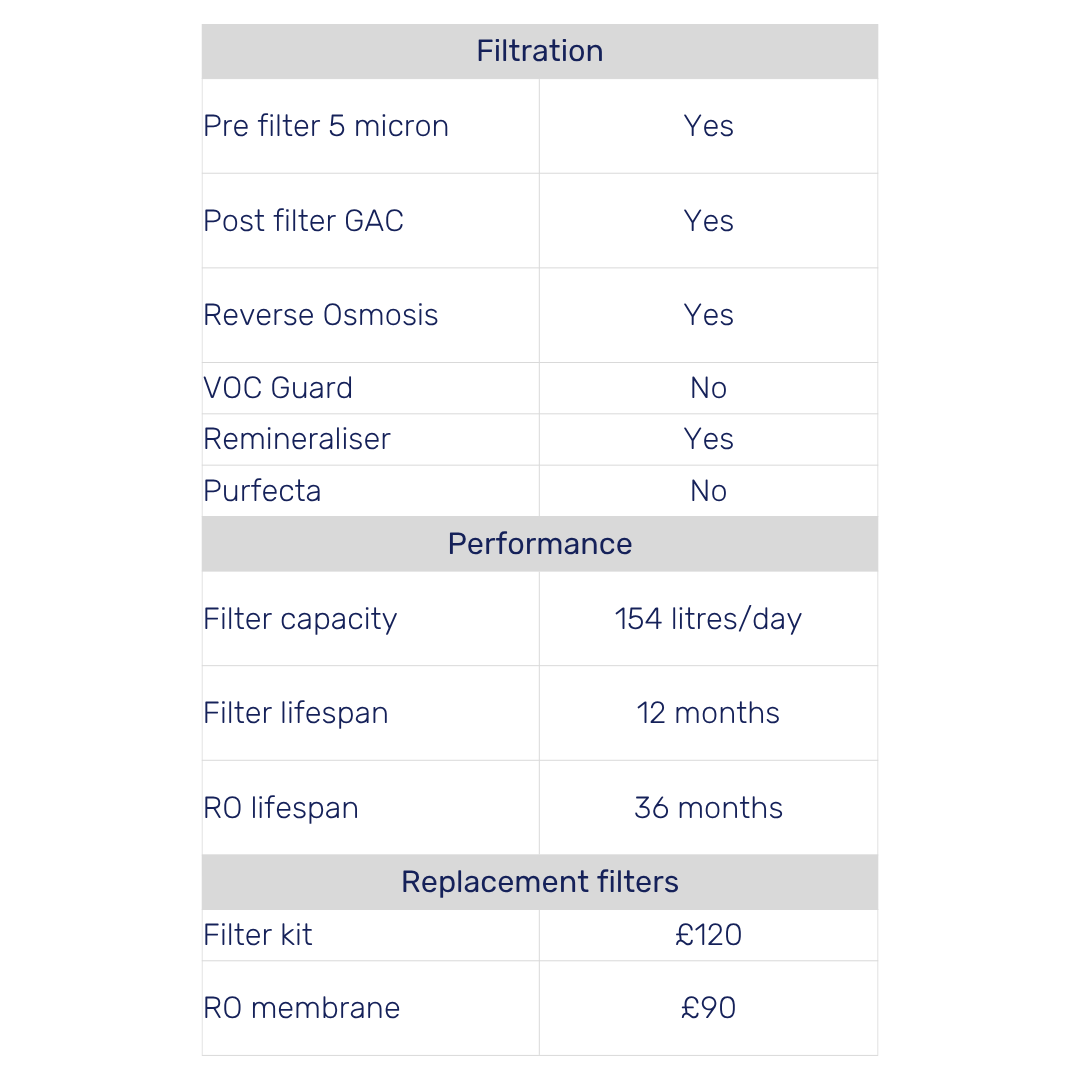Viewport: 1080px width, 1080px height.
Task: Select the 154 litres/day capacity value
Action: (708, 619)
